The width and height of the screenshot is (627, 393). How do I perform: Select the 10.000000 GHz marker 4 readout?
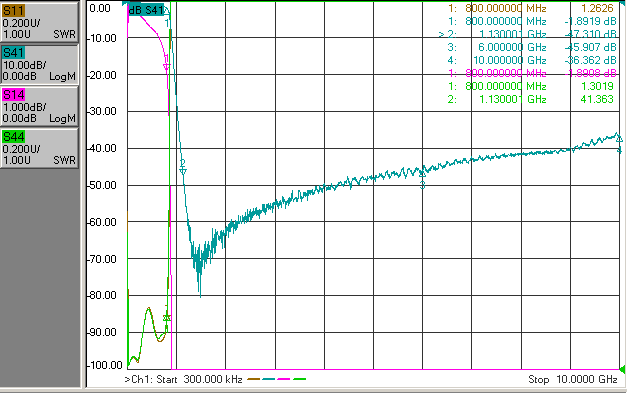[x=532, y=60]
